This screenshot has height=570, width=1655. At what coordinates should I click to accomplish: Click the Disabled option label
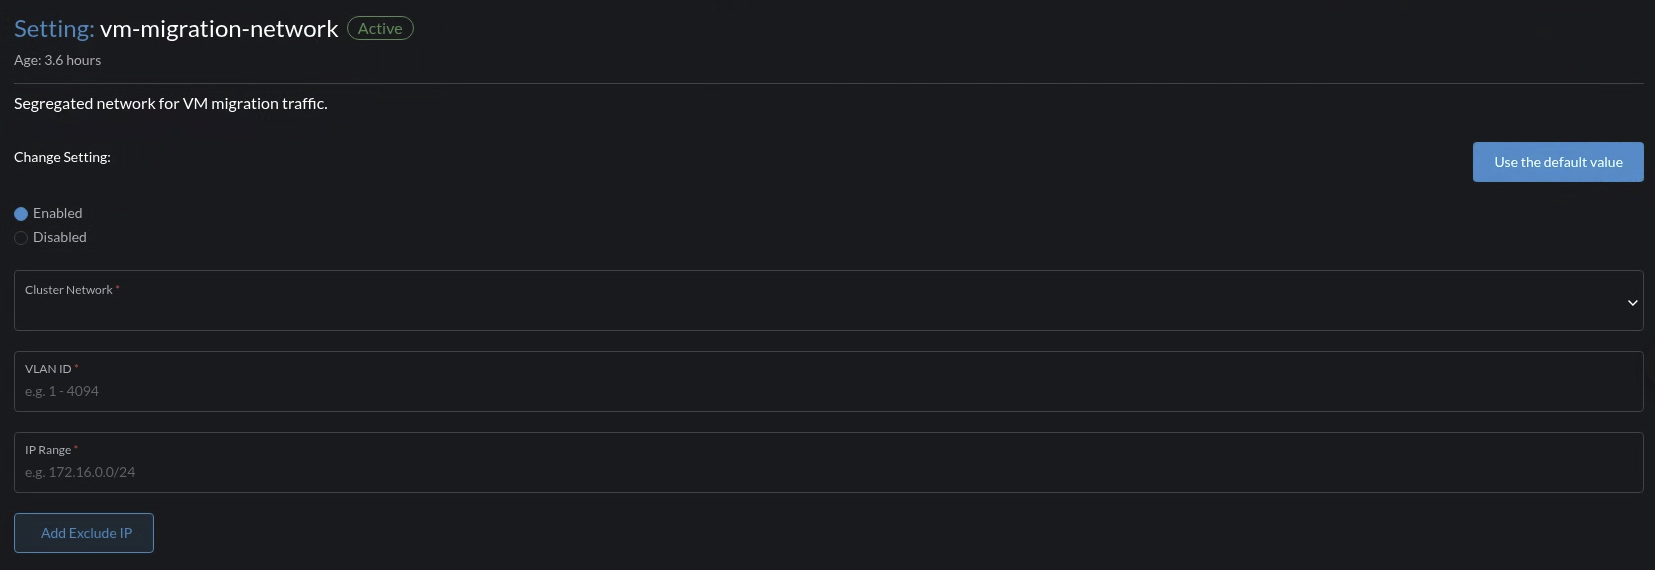(60, 237)
